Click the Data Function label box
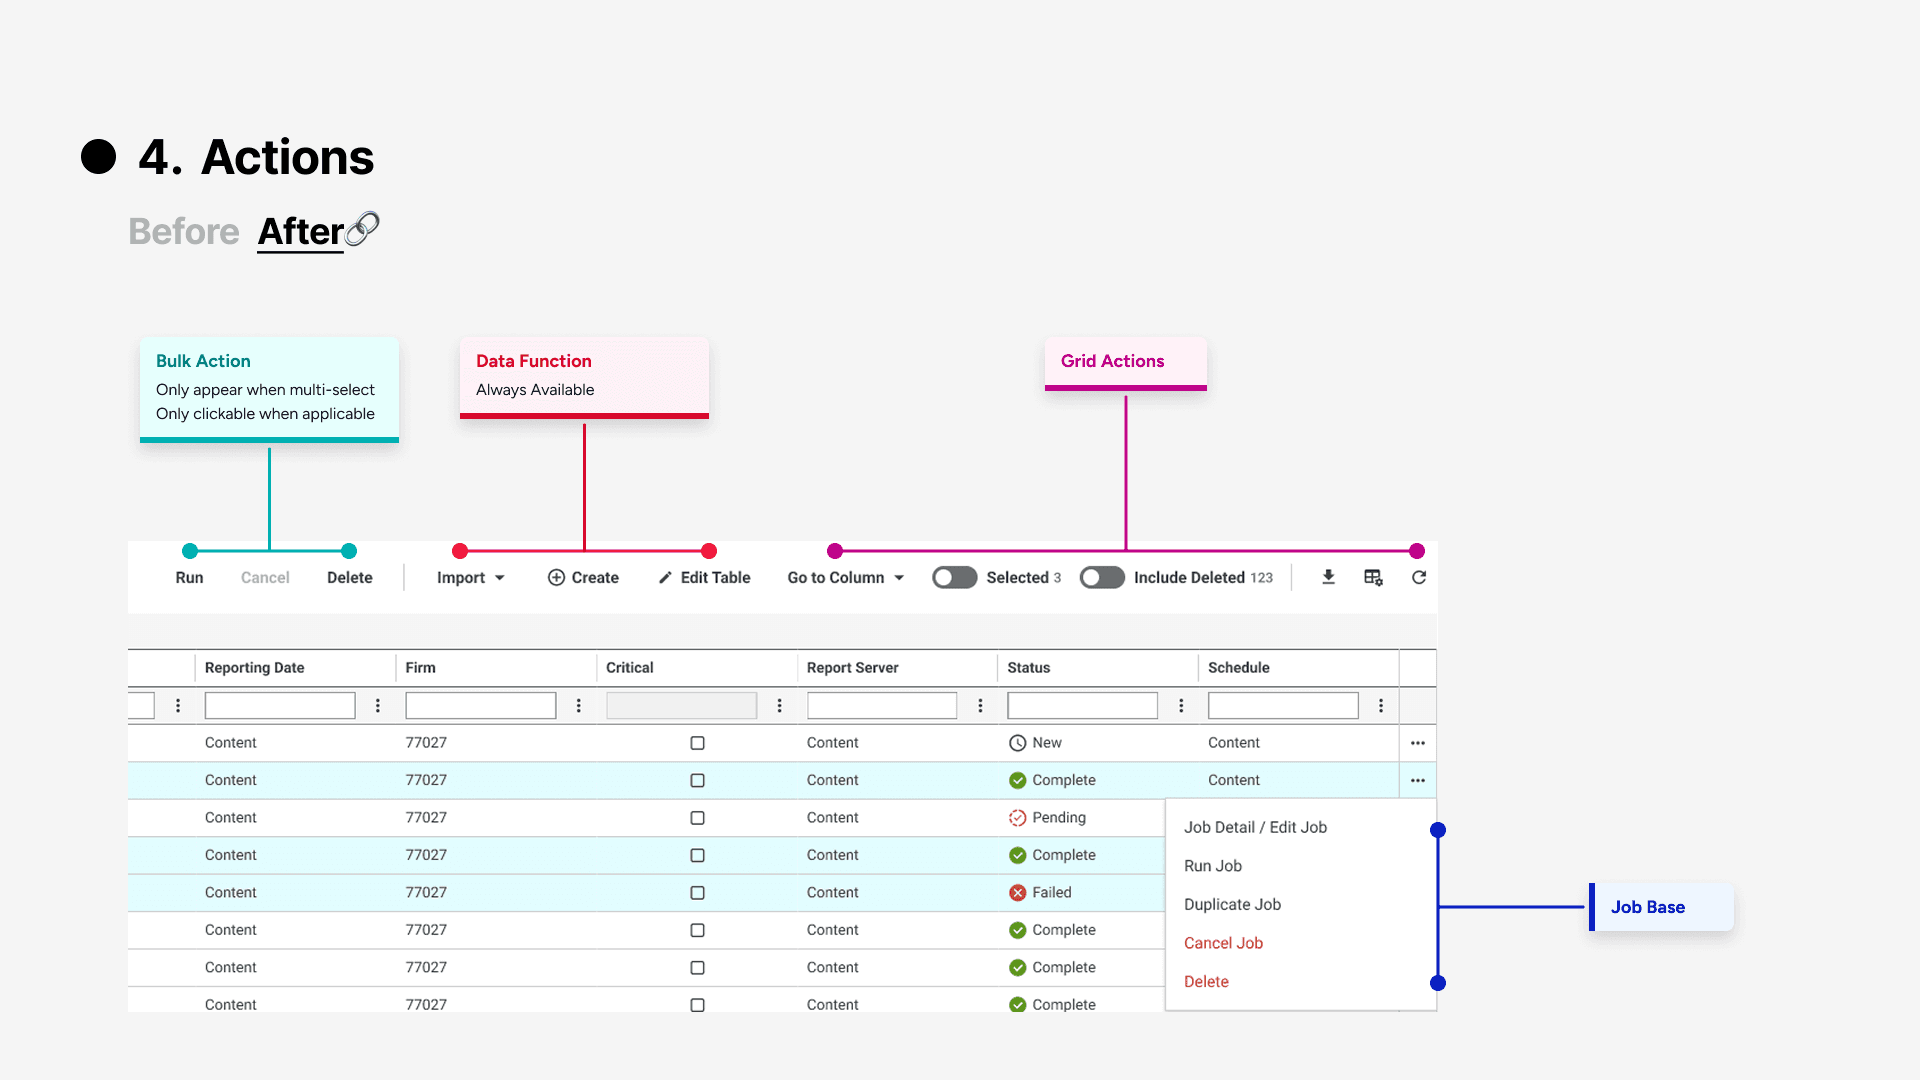The height and width of the screenshot is (1080, 1920). pyautogui.click(x=584, y=377)
